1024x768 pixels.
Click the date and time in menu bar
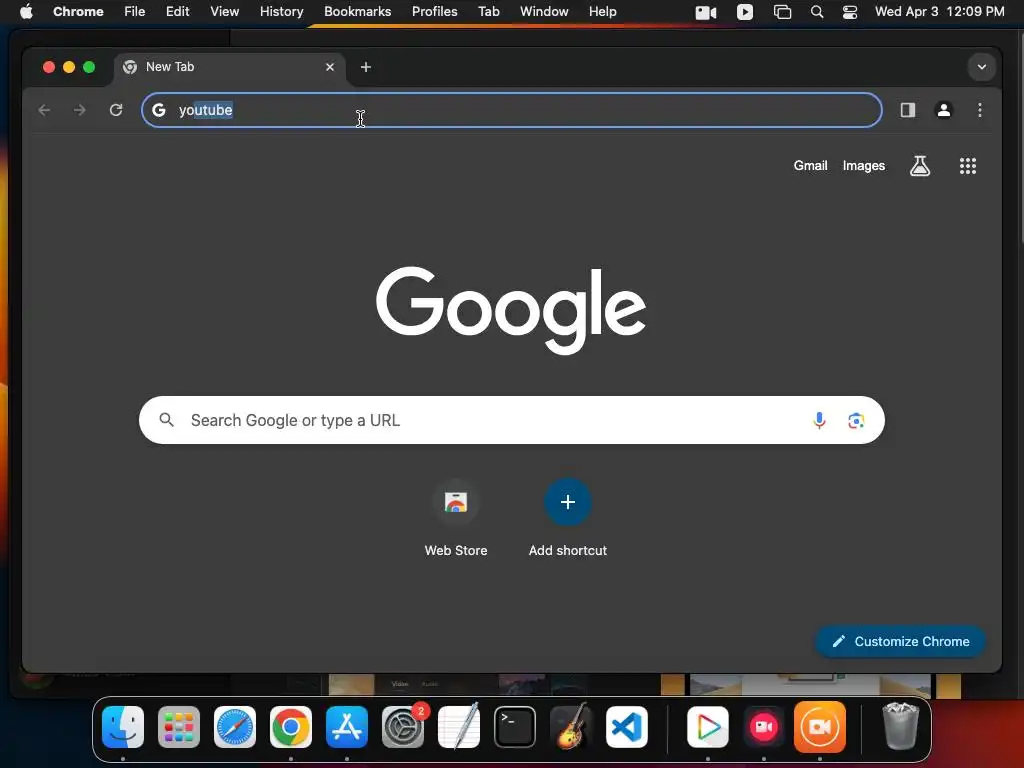click(x=939, y=12)
